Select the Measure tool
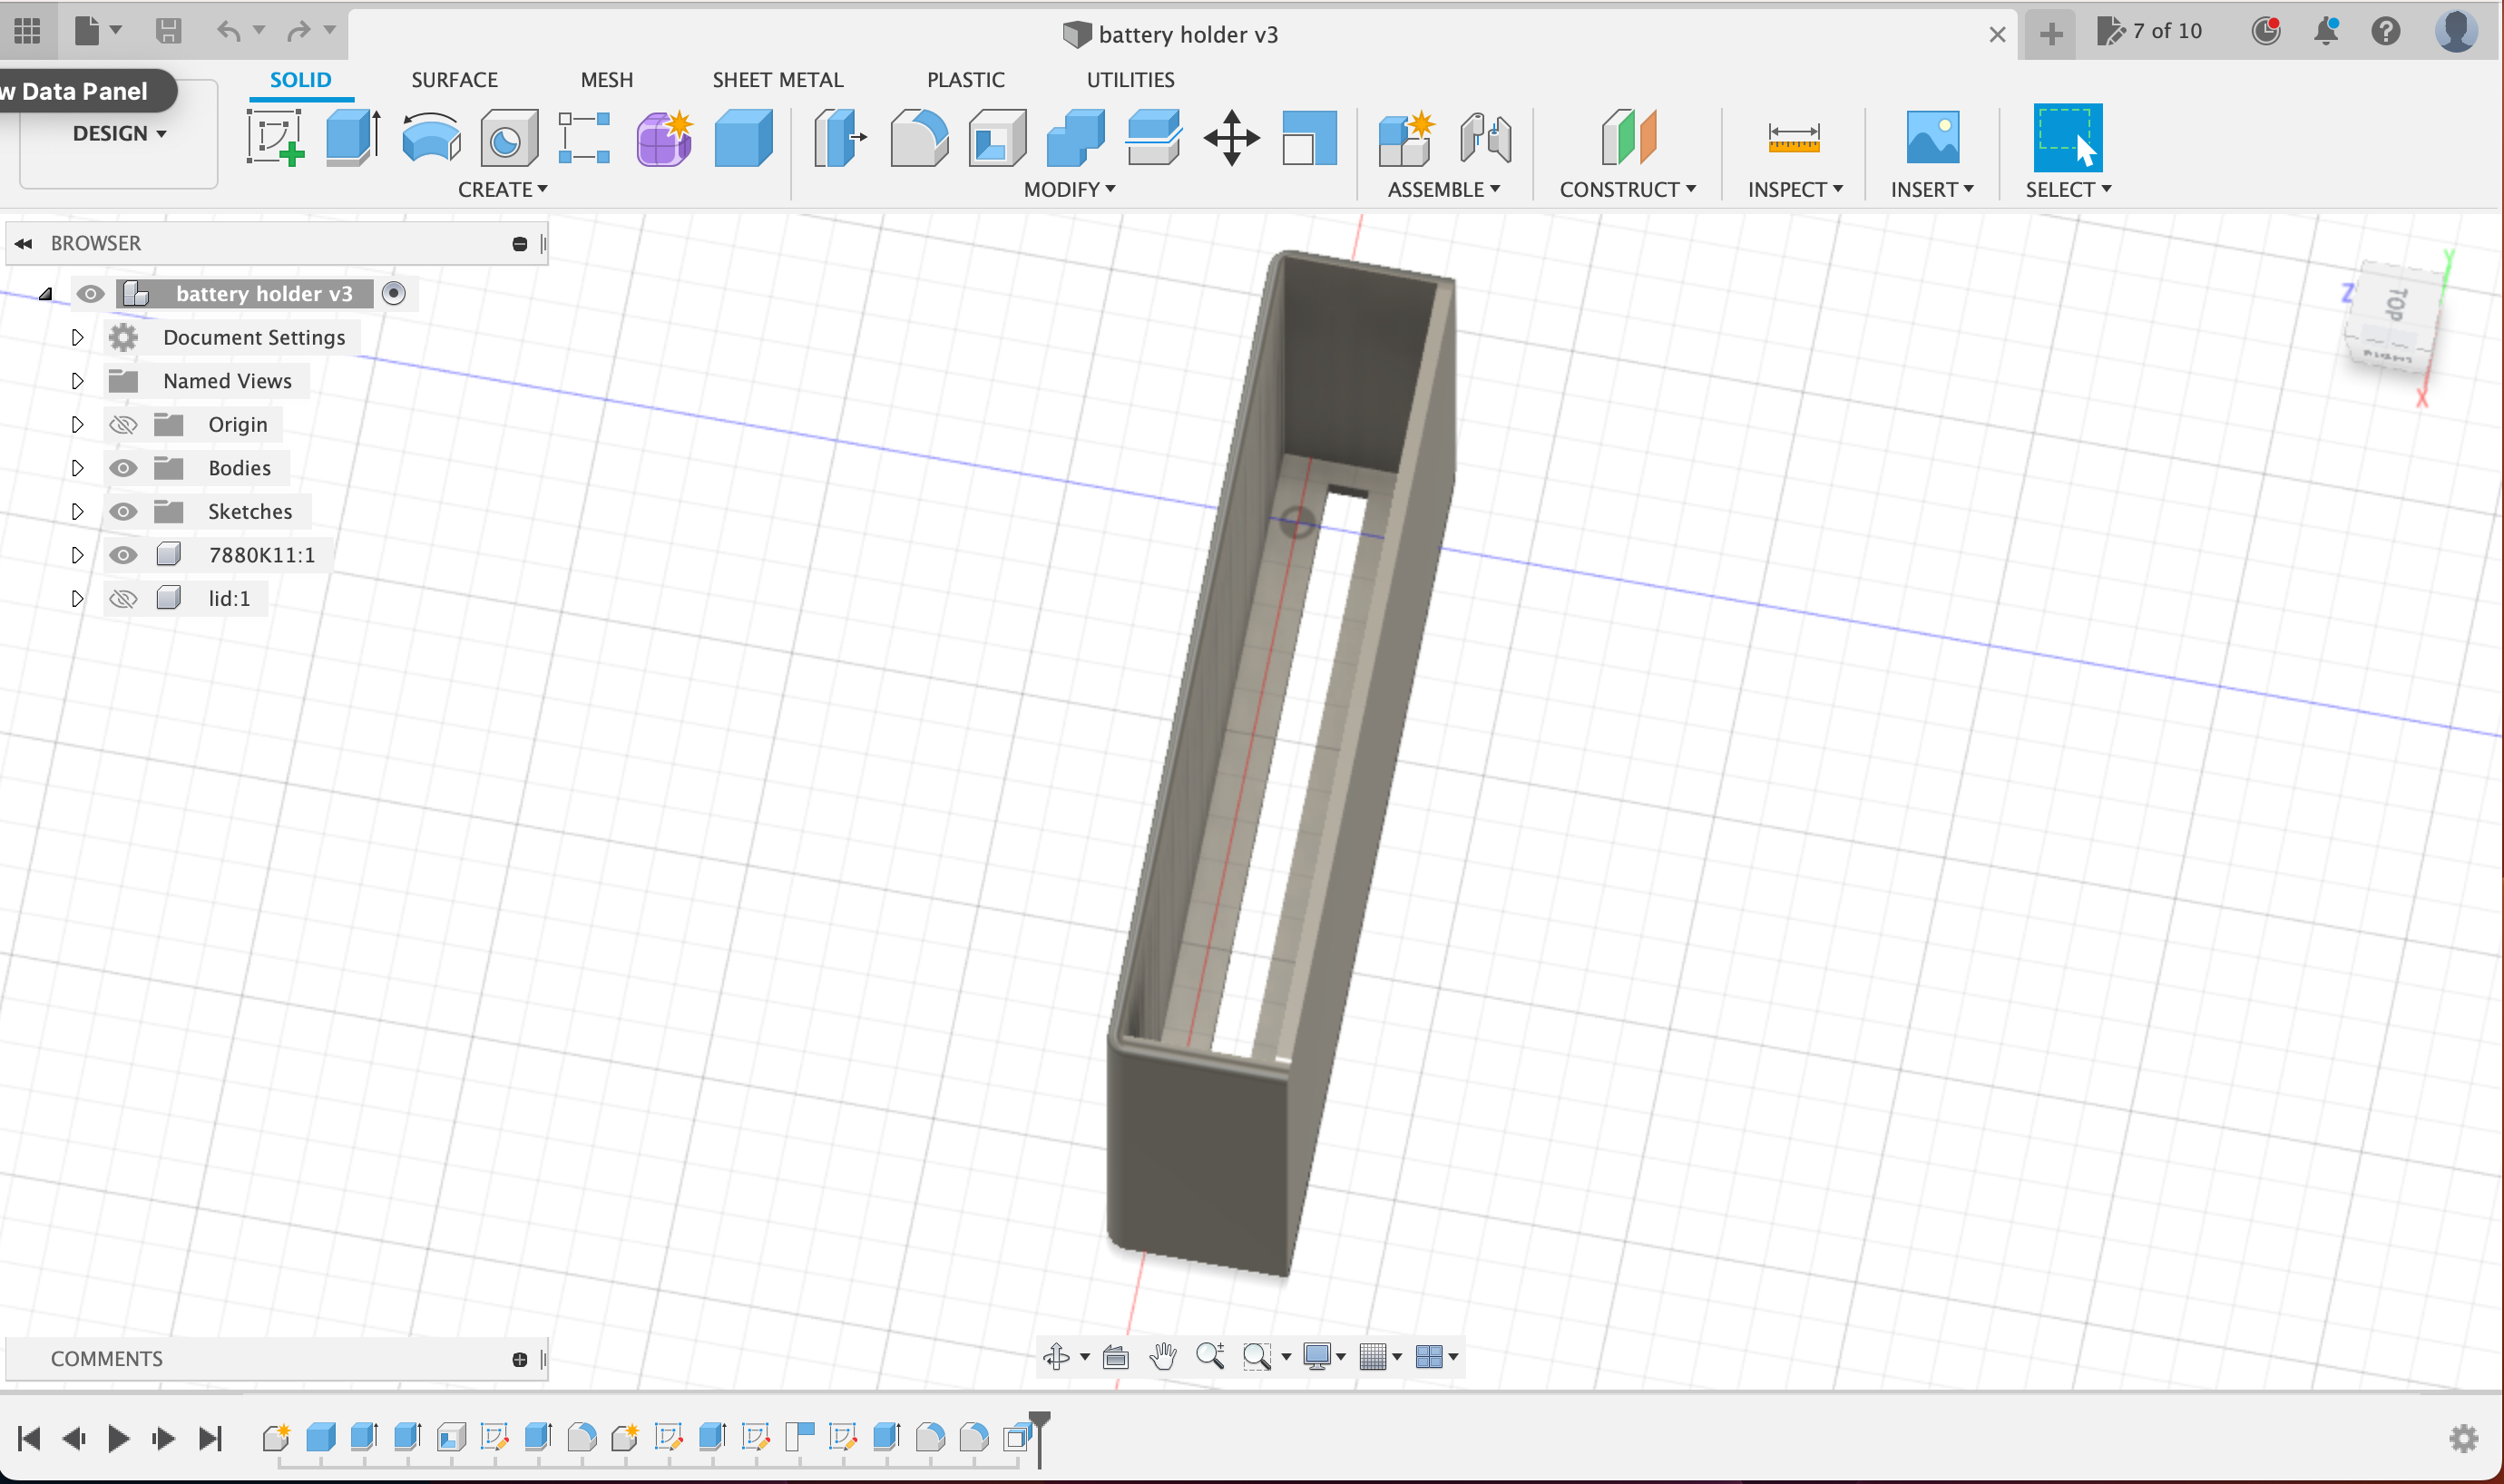Viewport: 2504px width, 1484px height. (1794, 138)
